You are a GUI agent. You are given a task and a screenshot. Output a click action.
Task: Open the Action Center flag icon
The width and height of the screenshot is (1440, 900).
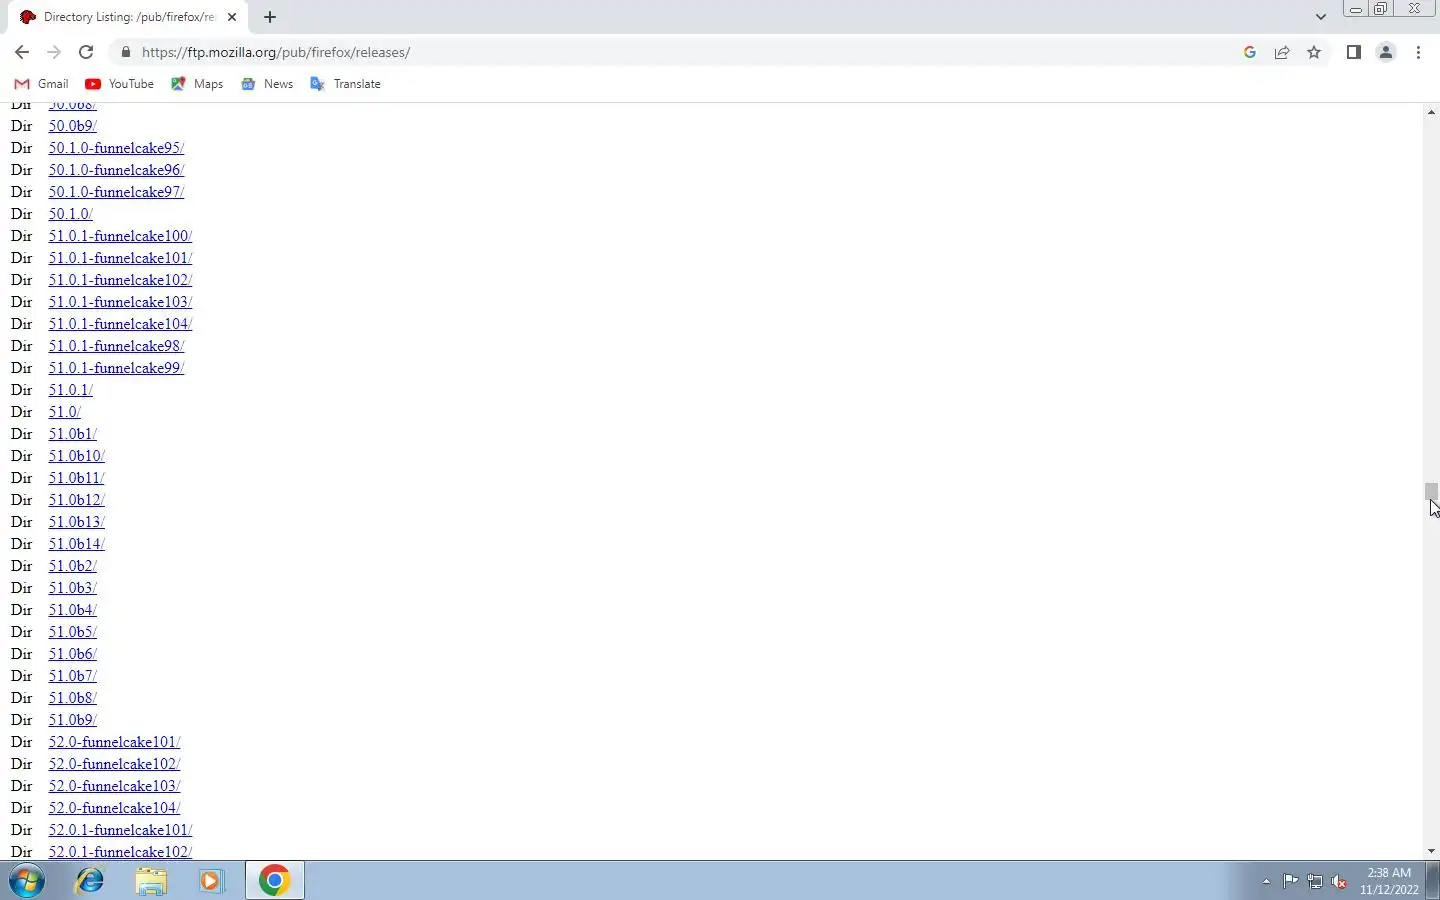1291,881
